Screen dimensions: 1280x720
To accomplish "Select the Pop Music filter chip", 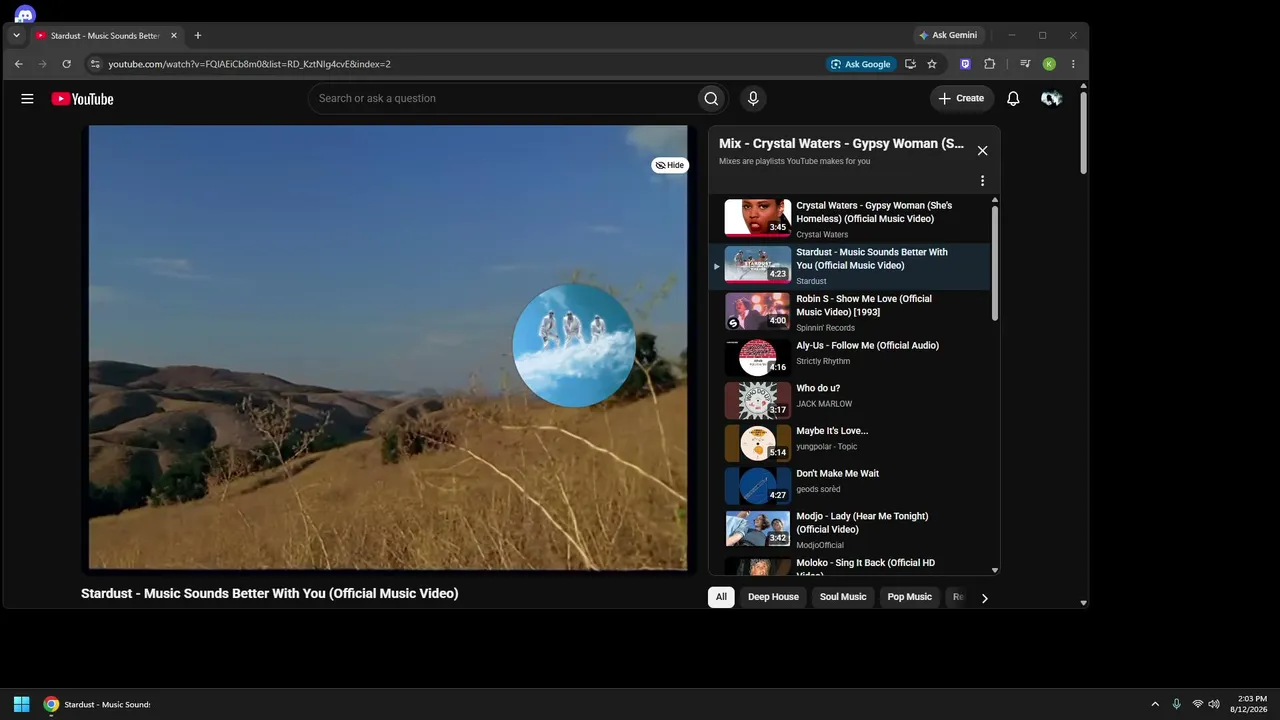I will [x=910, y=597].
